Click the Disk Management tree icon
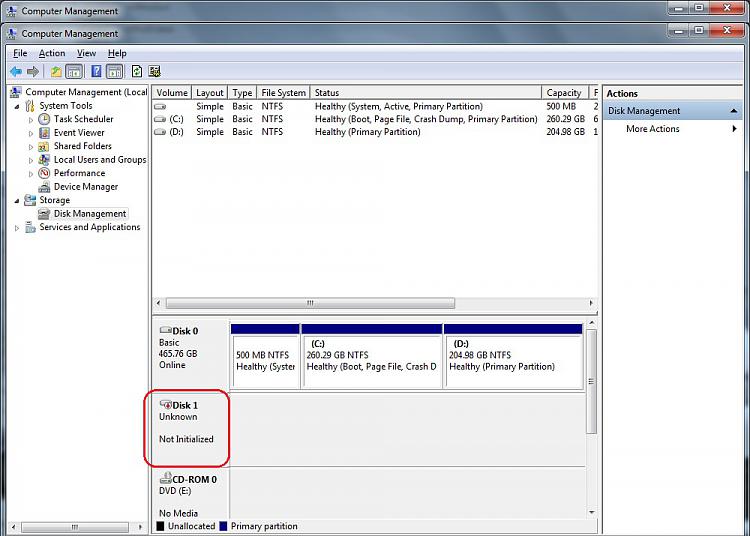Image resolution: width=750 pixels, height=536 pixels. (44, 214)
